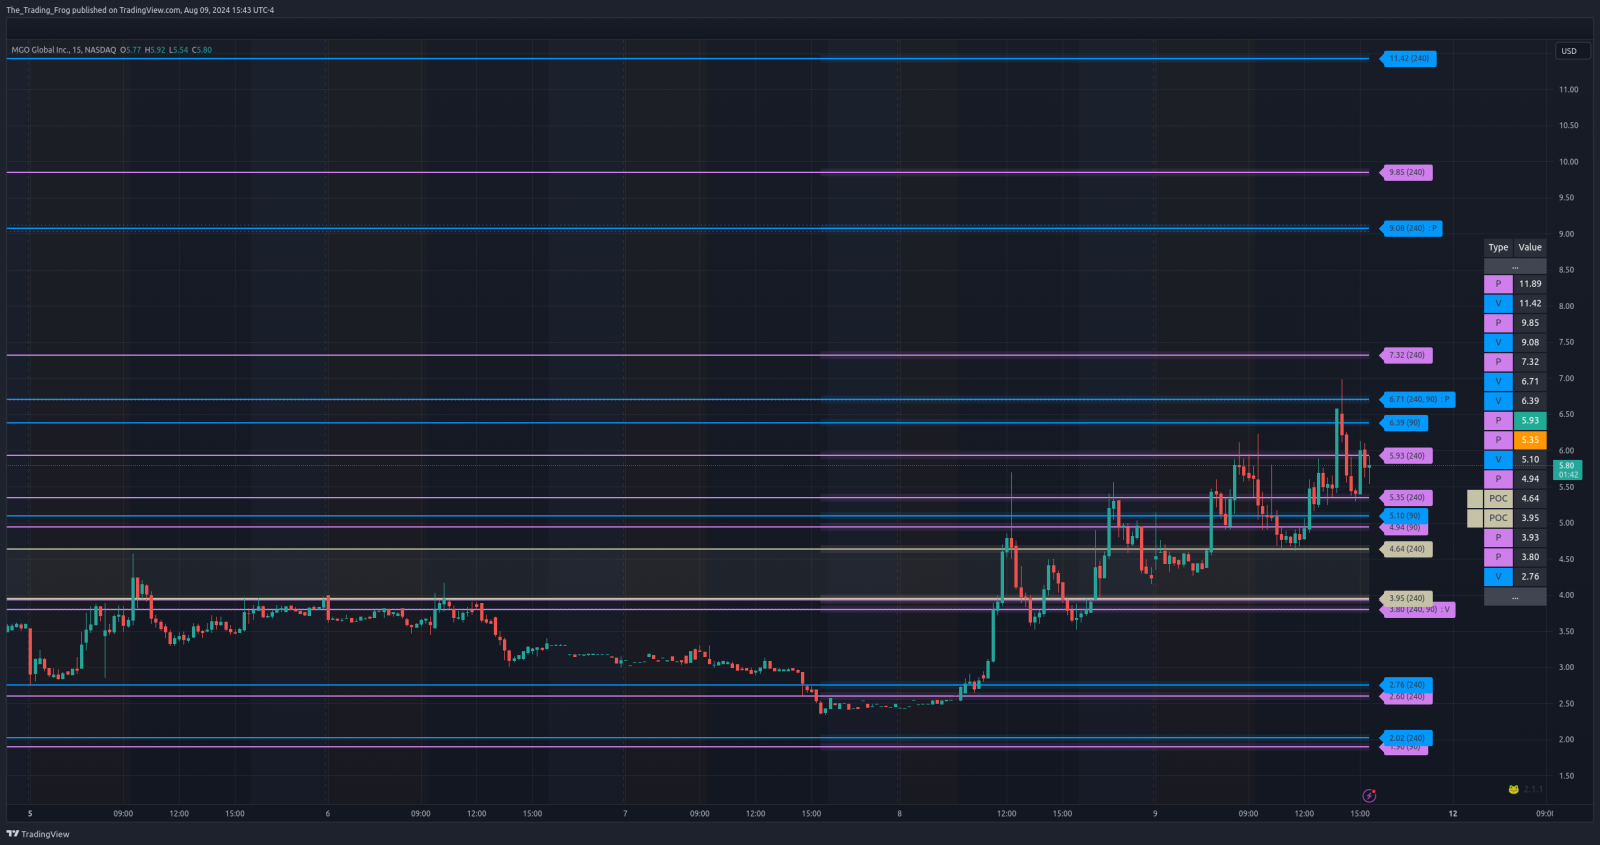Click the POC type cell in the 3.95 row
Image resolution: width=1600 pixels, height=845 pixels.
click(x=1498, y=518)
